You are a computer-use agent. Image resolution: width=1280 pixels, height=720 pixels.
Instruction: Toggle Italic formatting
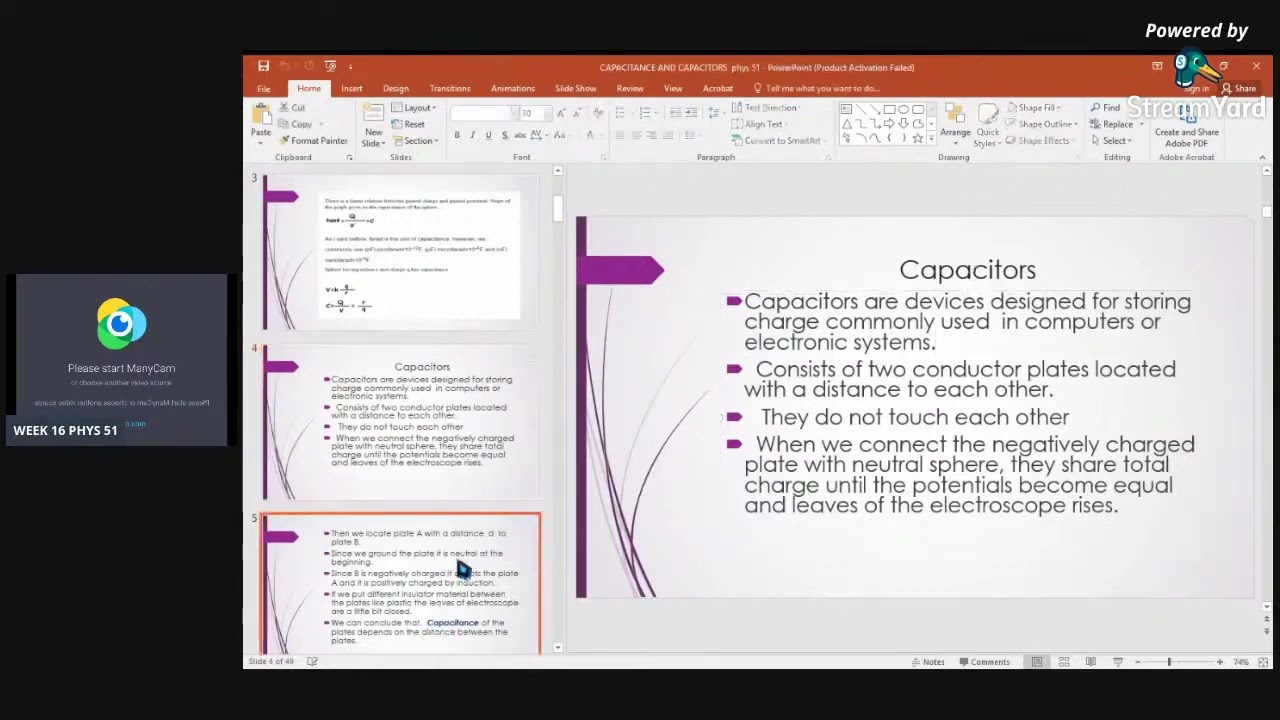click(473, 135)
